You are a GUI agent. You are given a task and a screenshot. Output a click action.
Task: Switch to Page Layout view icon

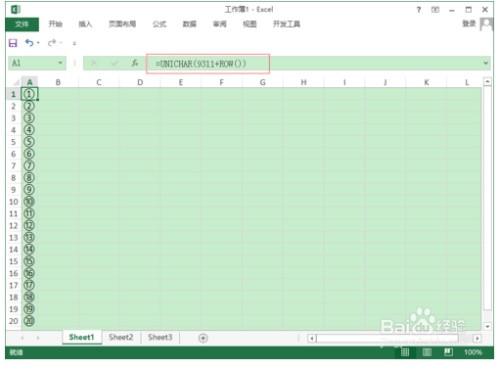pyautogui.click(x=427, y=352)
